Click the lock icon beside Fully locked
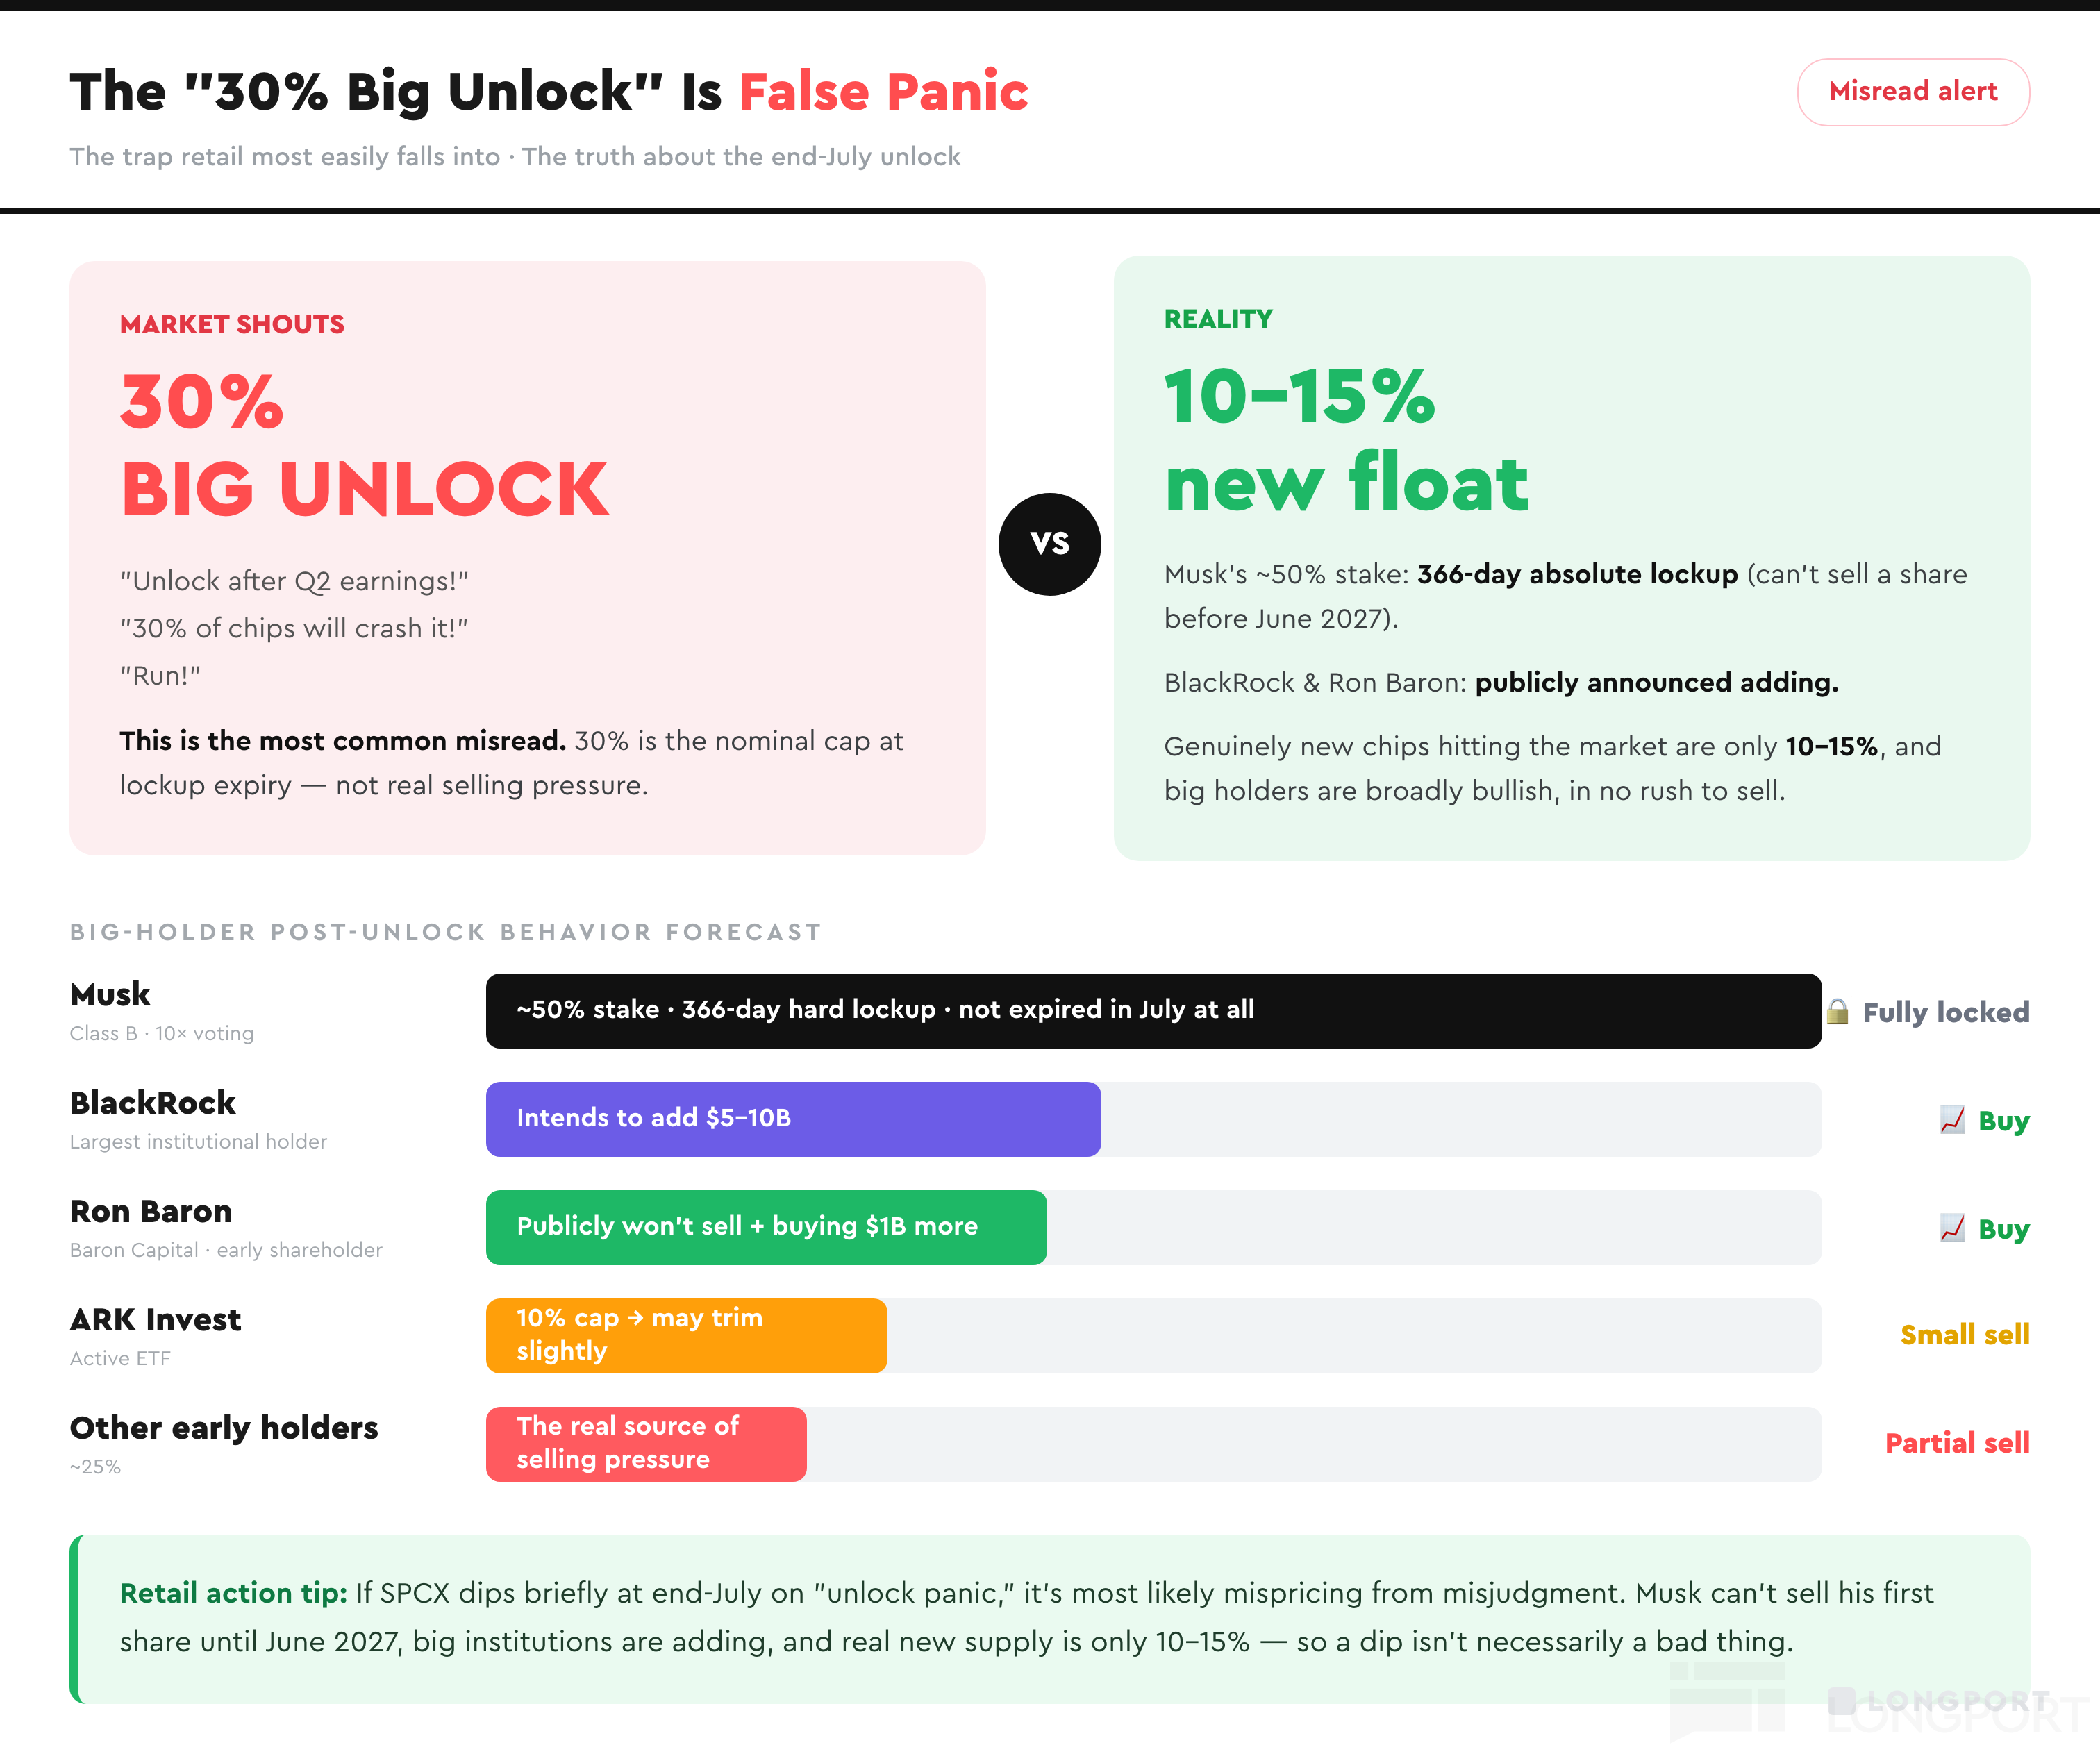This screenshot has width=2100, height=1754. coord(1837,1011)
